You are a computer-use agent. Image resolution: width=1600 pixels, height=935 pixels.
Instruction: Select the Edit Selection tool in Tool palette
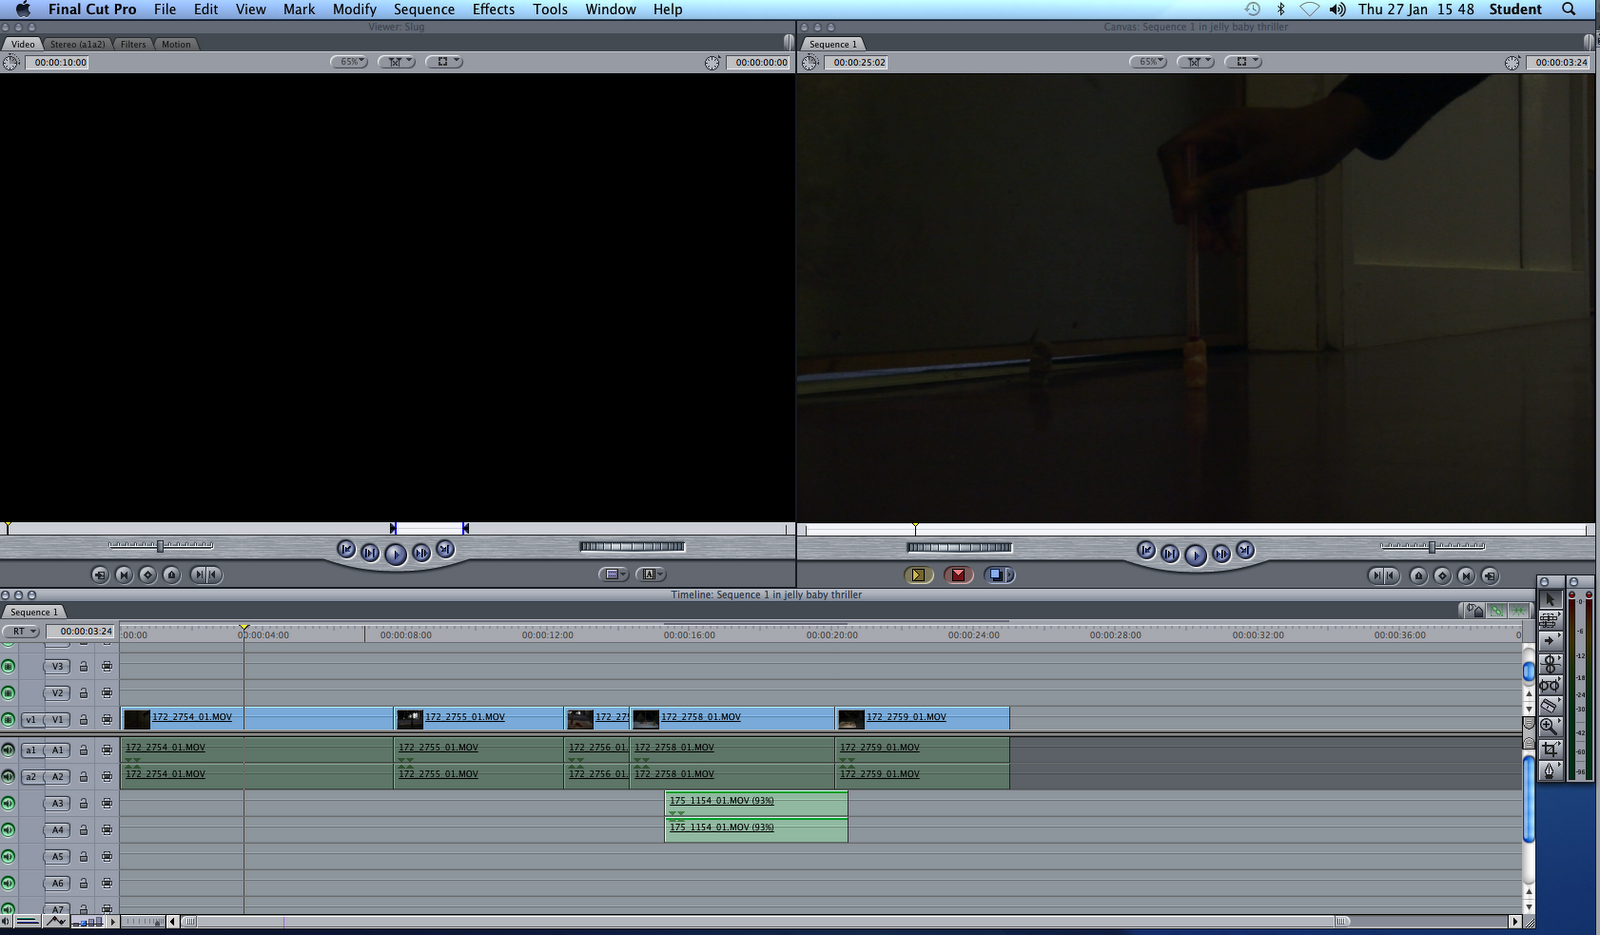(1550, 620)
